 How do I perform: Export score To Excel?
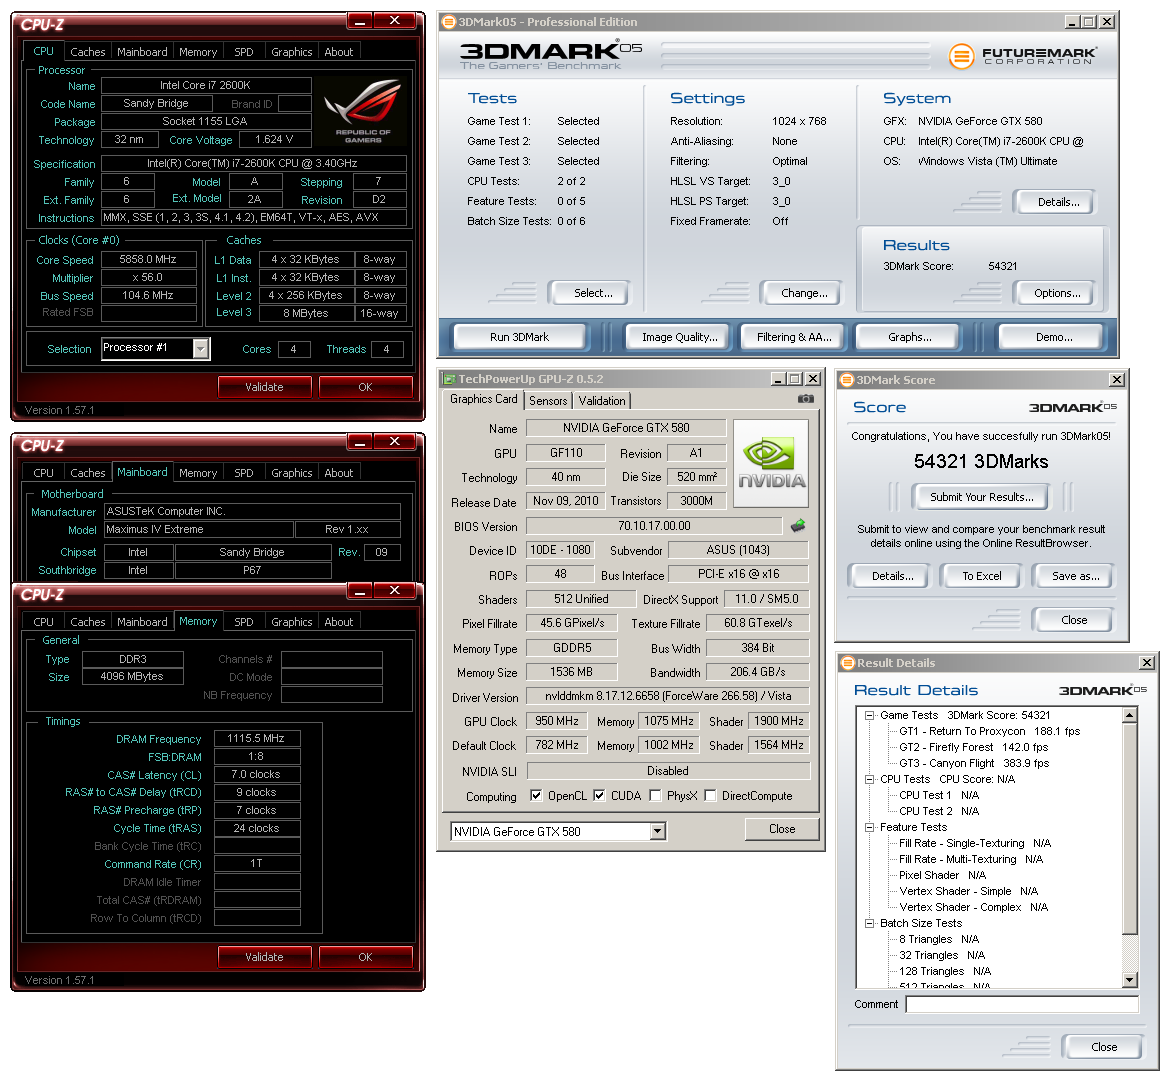(x=981, y=576)
